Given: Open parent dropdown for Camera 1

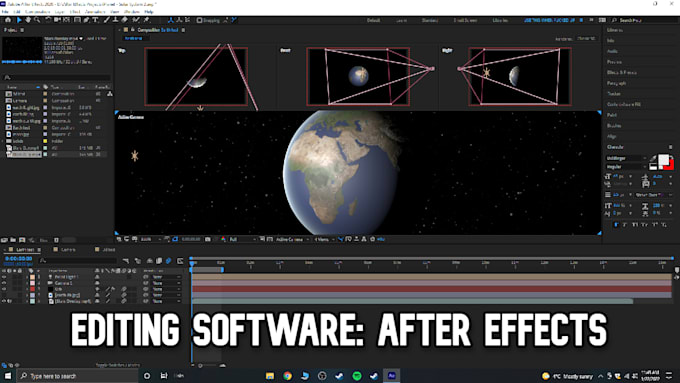Looking at the screenshot, I should pyautogui.click(x=167, y=283).
